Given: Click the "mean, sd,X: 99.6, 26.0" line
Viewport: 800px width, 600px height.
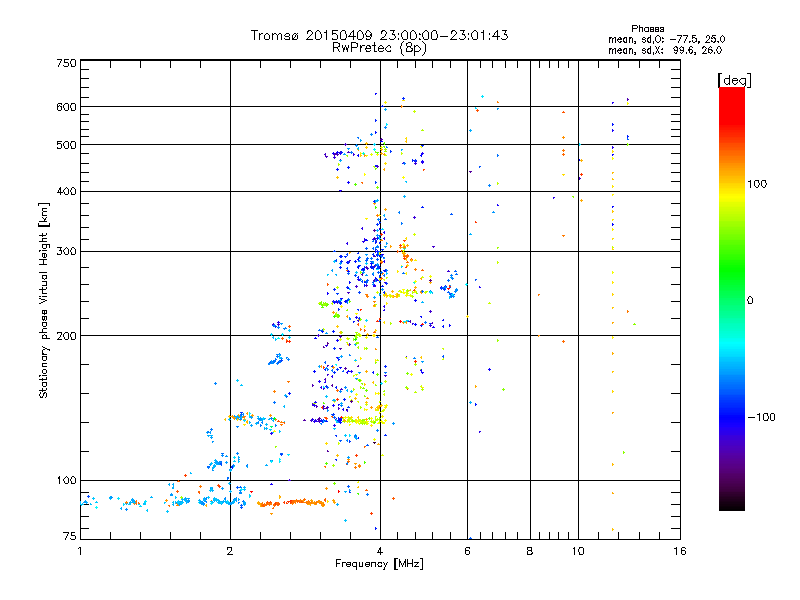Looking at the screenshot, I should coord(665,50).
